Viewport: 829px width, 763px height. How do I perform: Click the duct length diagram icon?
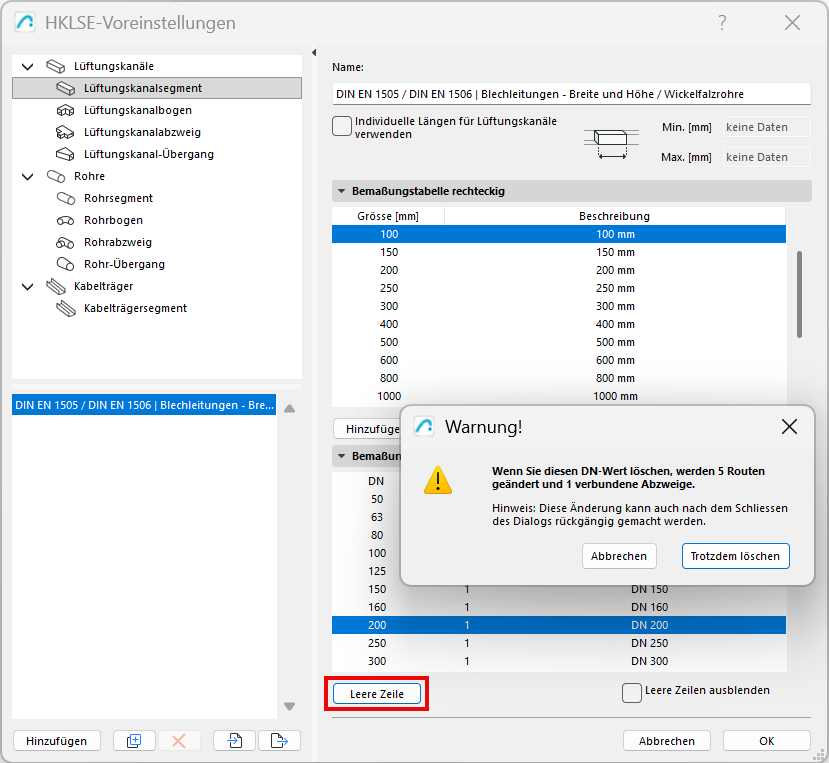[611, 143]
